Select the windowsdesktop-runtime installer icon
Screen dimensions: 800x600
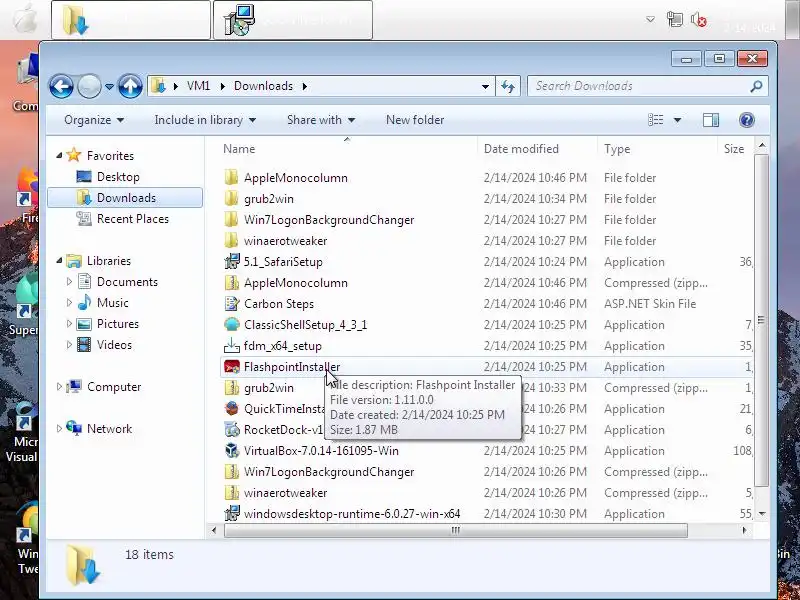click(232, 513)
